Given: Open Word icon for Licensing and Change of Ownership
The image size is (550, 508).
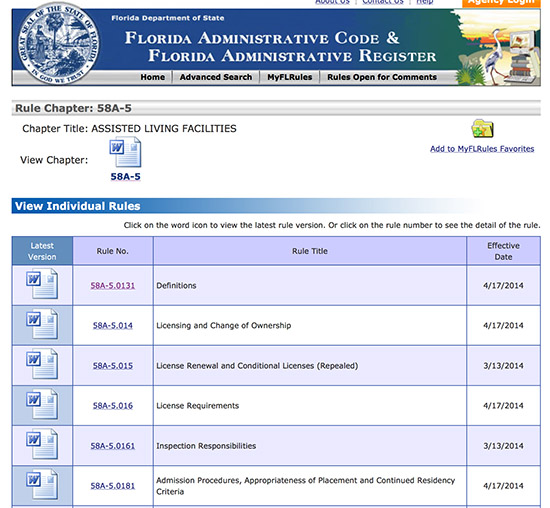Looking at the screenshot, I should pos(42,323).
